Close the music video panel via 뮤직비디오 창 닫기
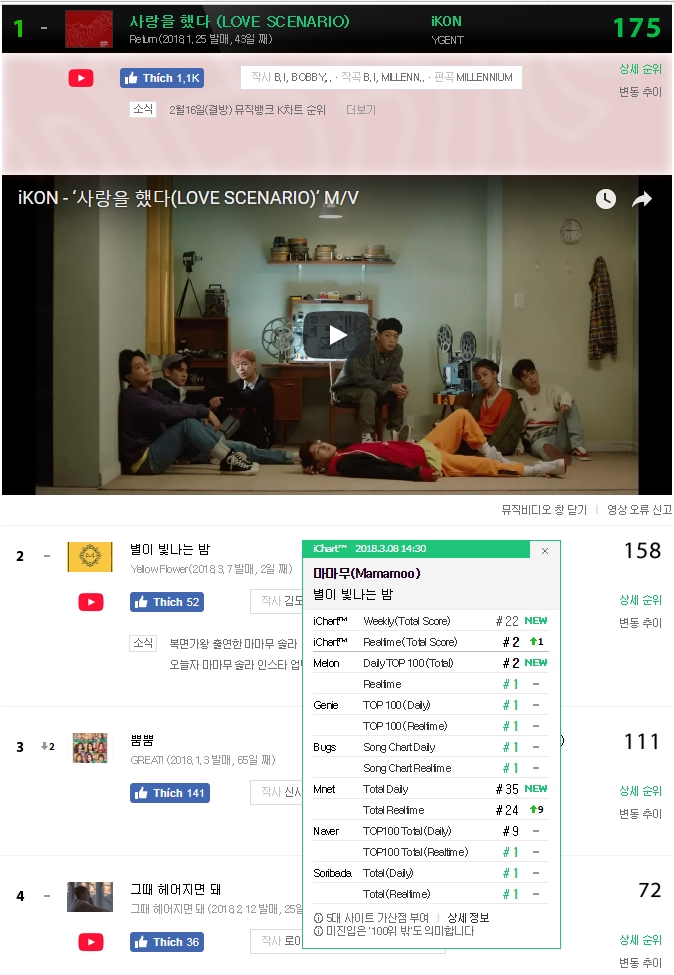This screenshot has height=975, width=674. coord(544,510)
